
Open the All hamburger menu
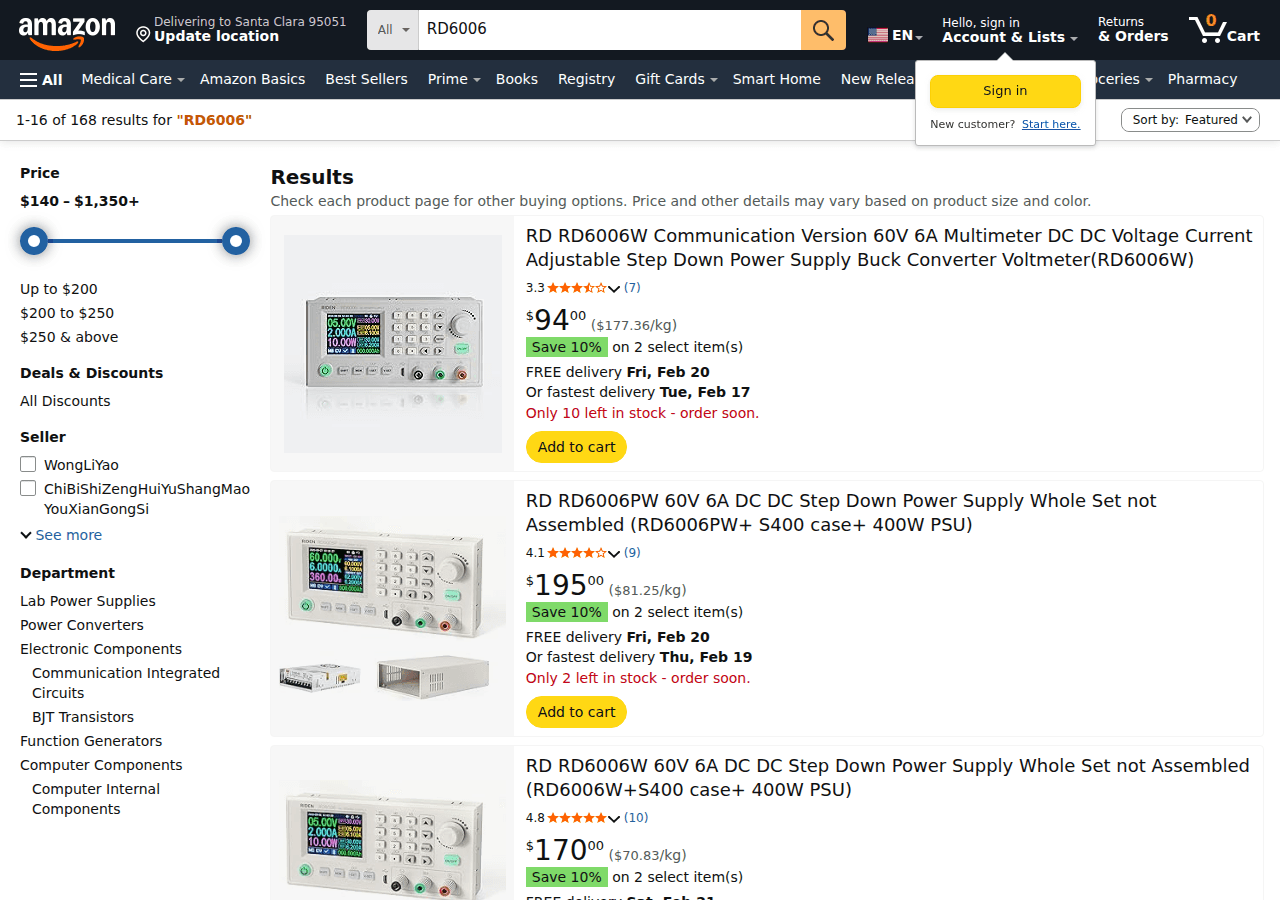click(41, 80)
